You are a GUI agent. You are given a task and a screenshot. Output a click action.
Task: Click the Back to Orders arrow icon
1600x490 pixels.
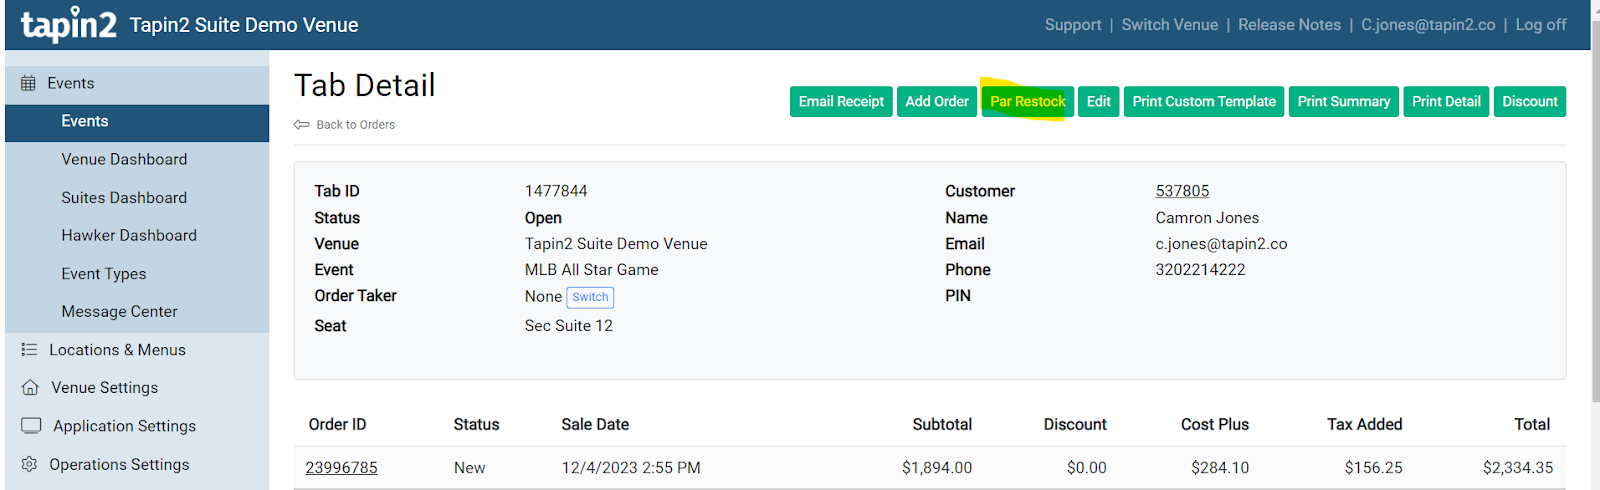[302, 125]
